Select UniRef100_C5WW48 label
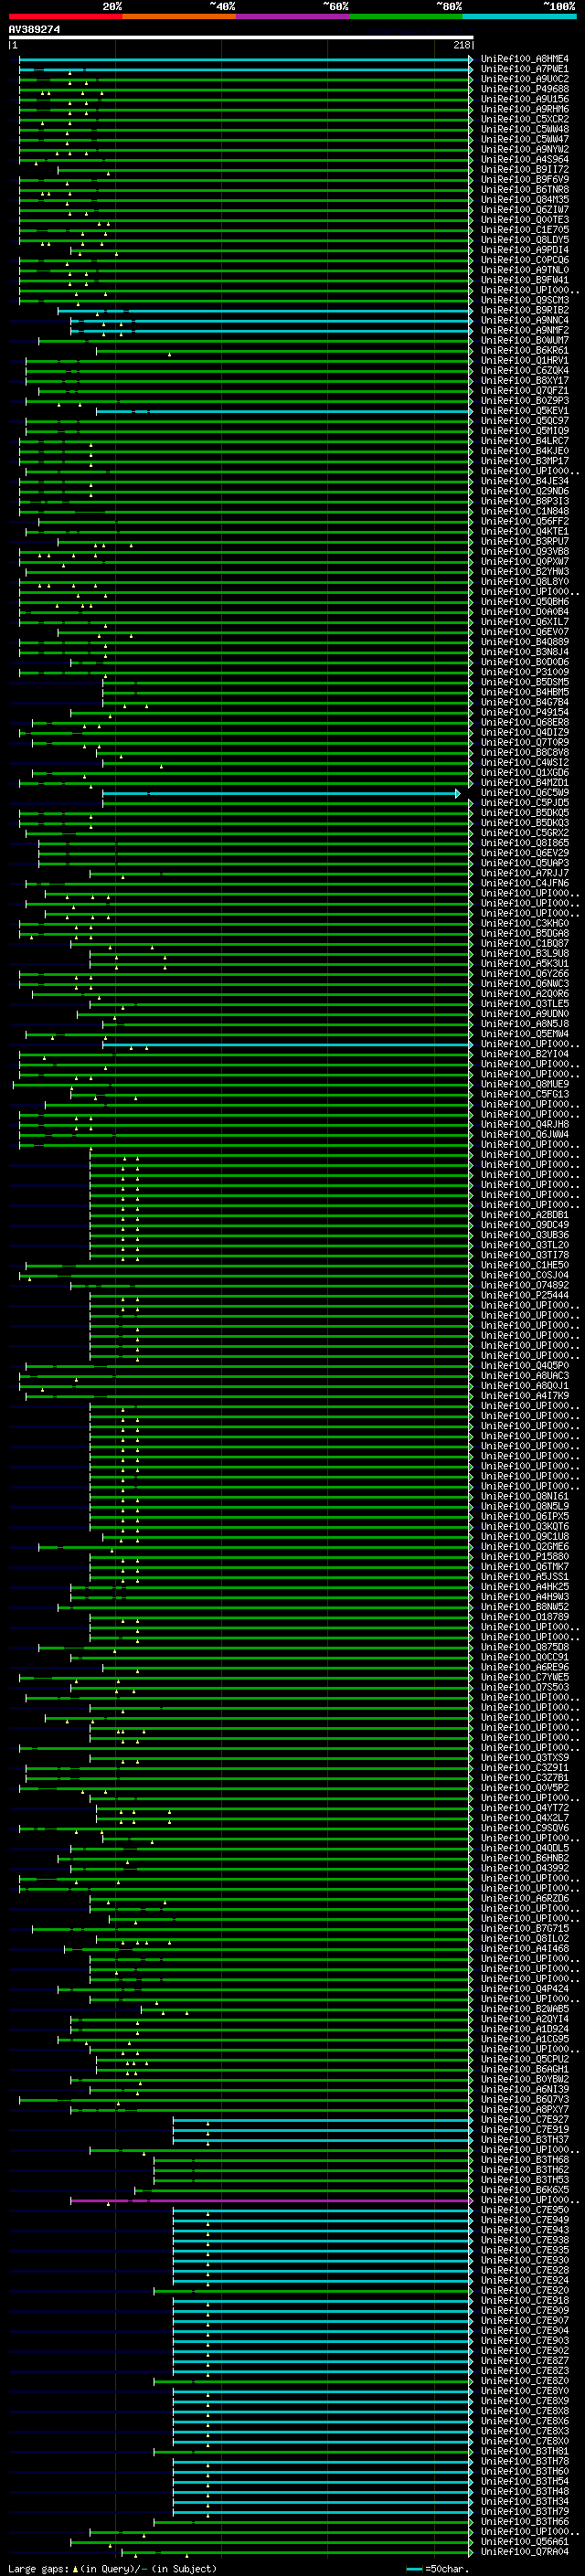Image resolution: width=585 pixels, height=2576 pixels. click(x=524, y=129)
